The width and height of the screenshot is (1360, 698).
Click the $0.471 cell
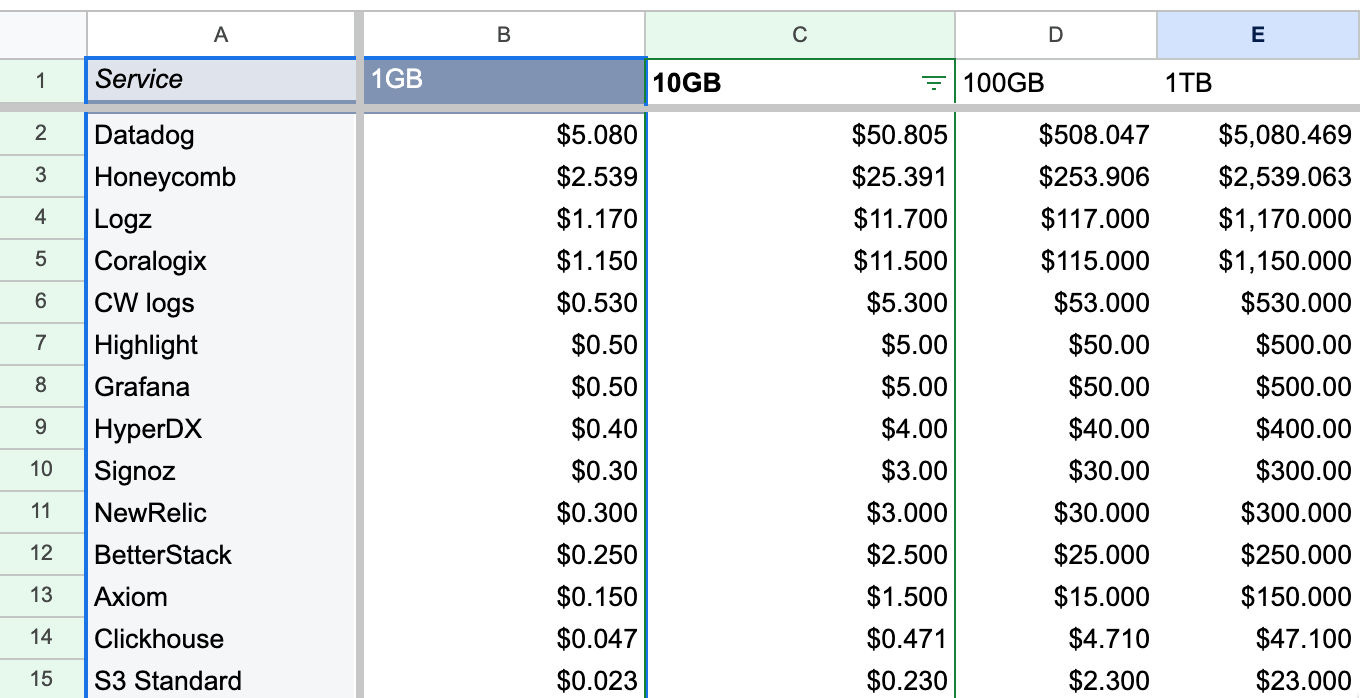pos(801,638)
